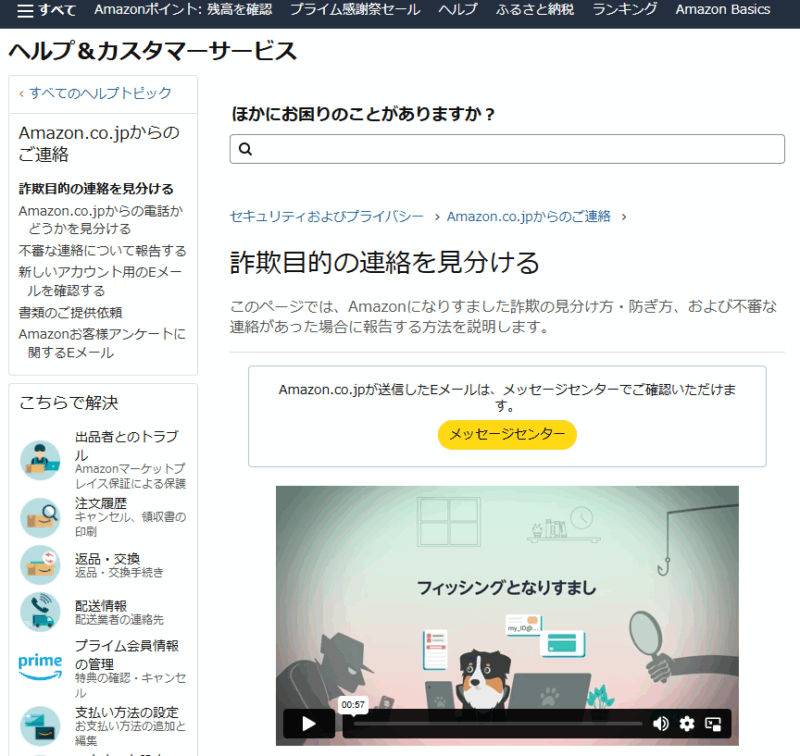Click the 配送情報 phone icon

40,612
